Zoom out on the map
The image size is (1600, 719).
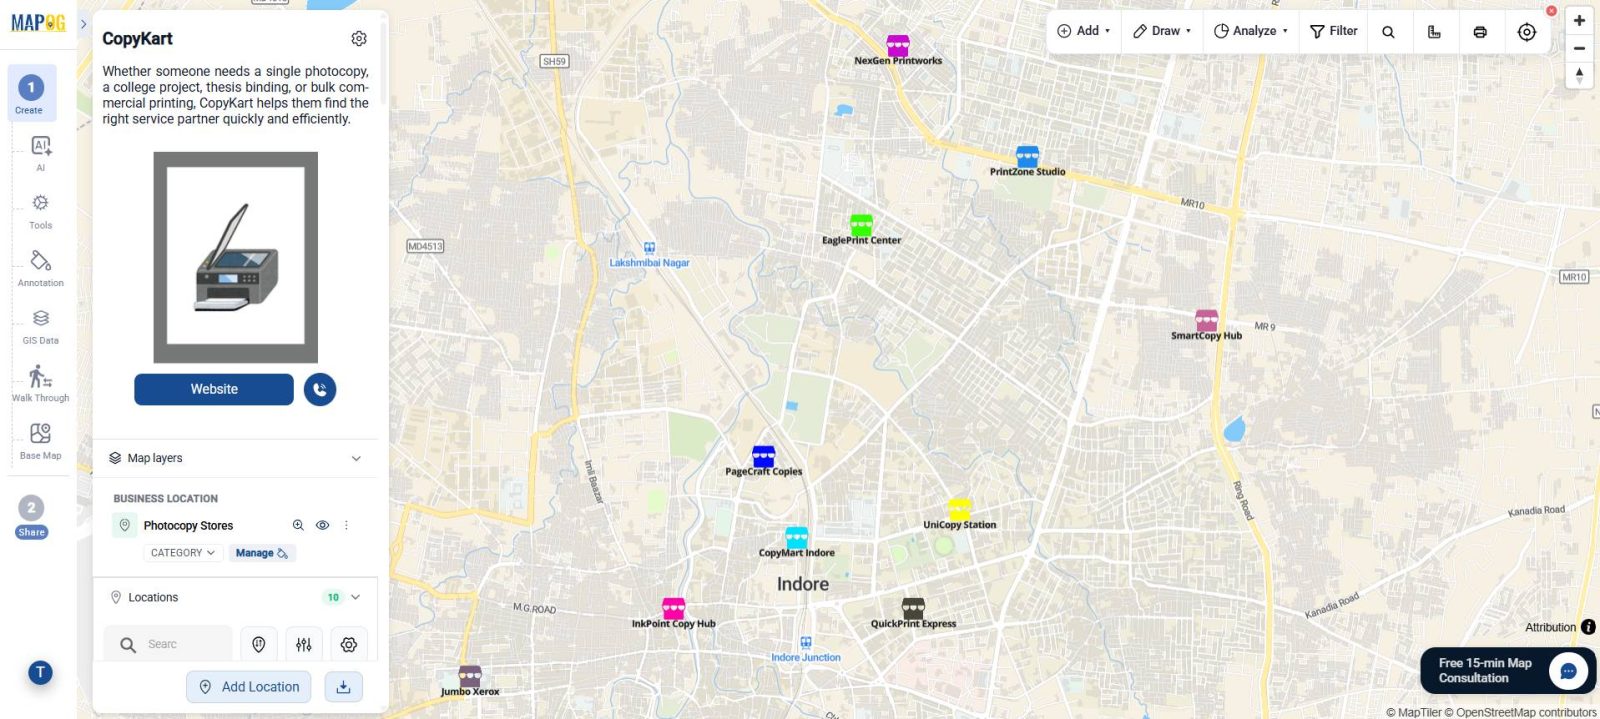(1579, 48)
